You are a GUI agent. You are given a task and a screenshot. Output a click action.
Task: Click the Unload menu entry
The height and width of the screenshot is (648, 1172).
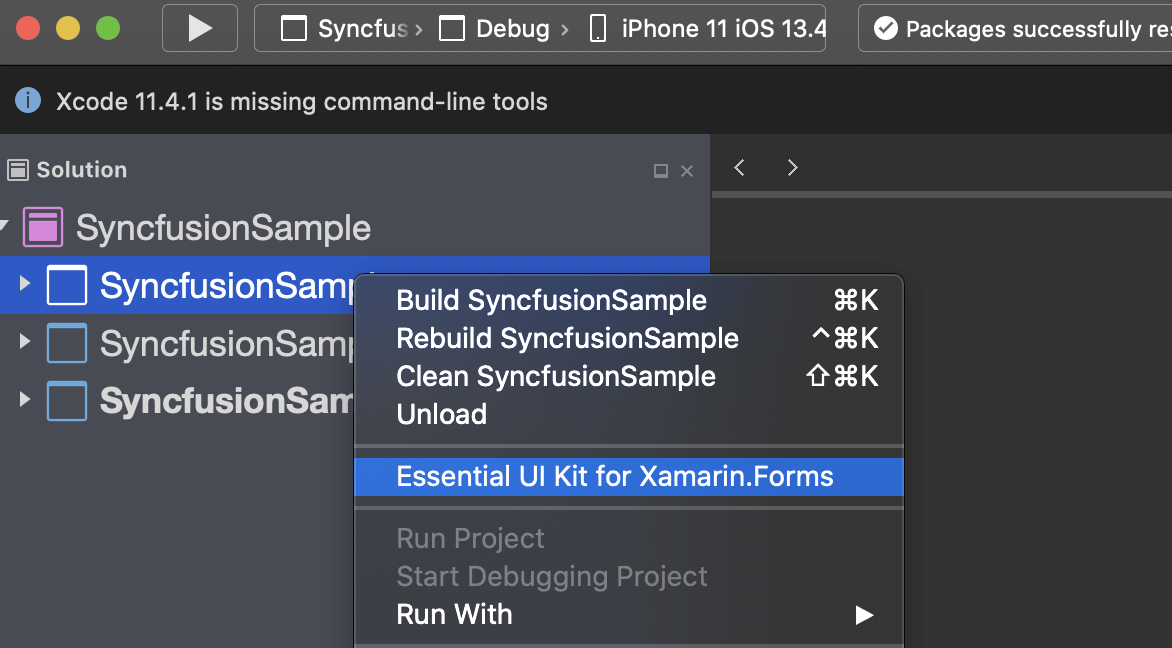pyautogui.click(x=441, y=414)
